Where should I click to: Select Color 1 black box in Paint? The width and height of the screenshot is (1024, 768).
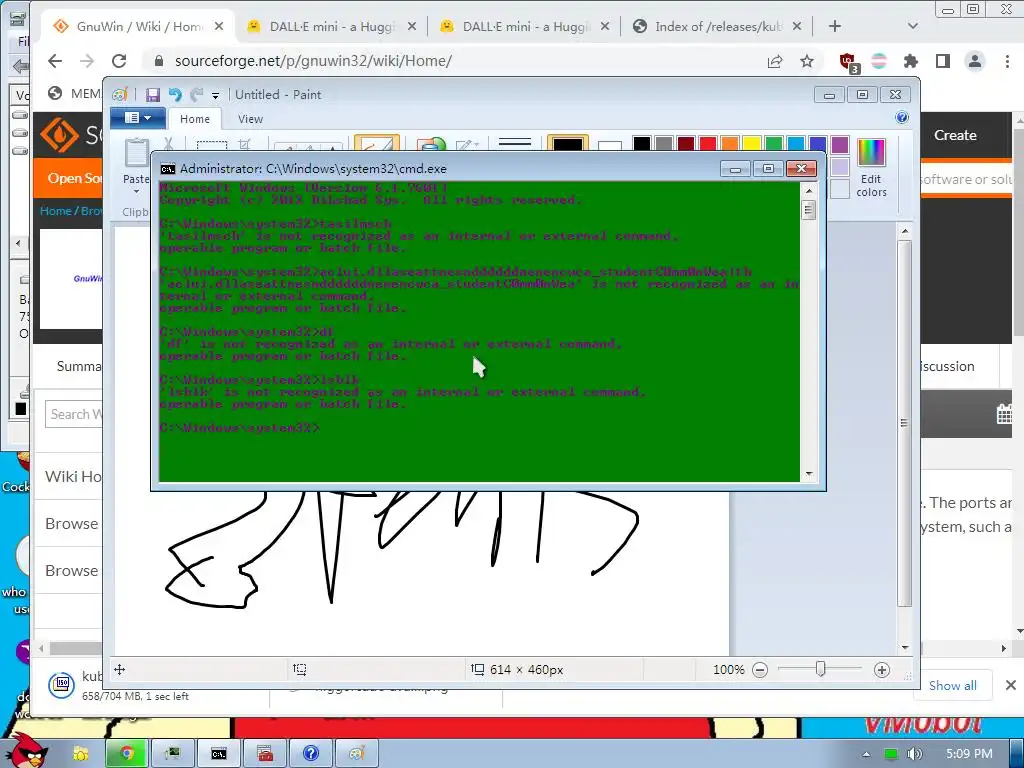[568, 143]
